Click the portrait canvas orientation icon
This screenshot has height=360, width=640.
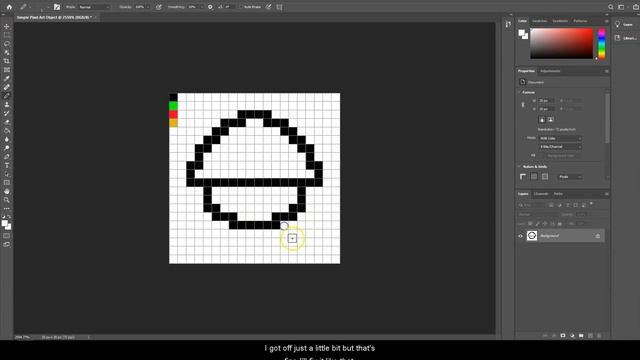pos(542,120)
